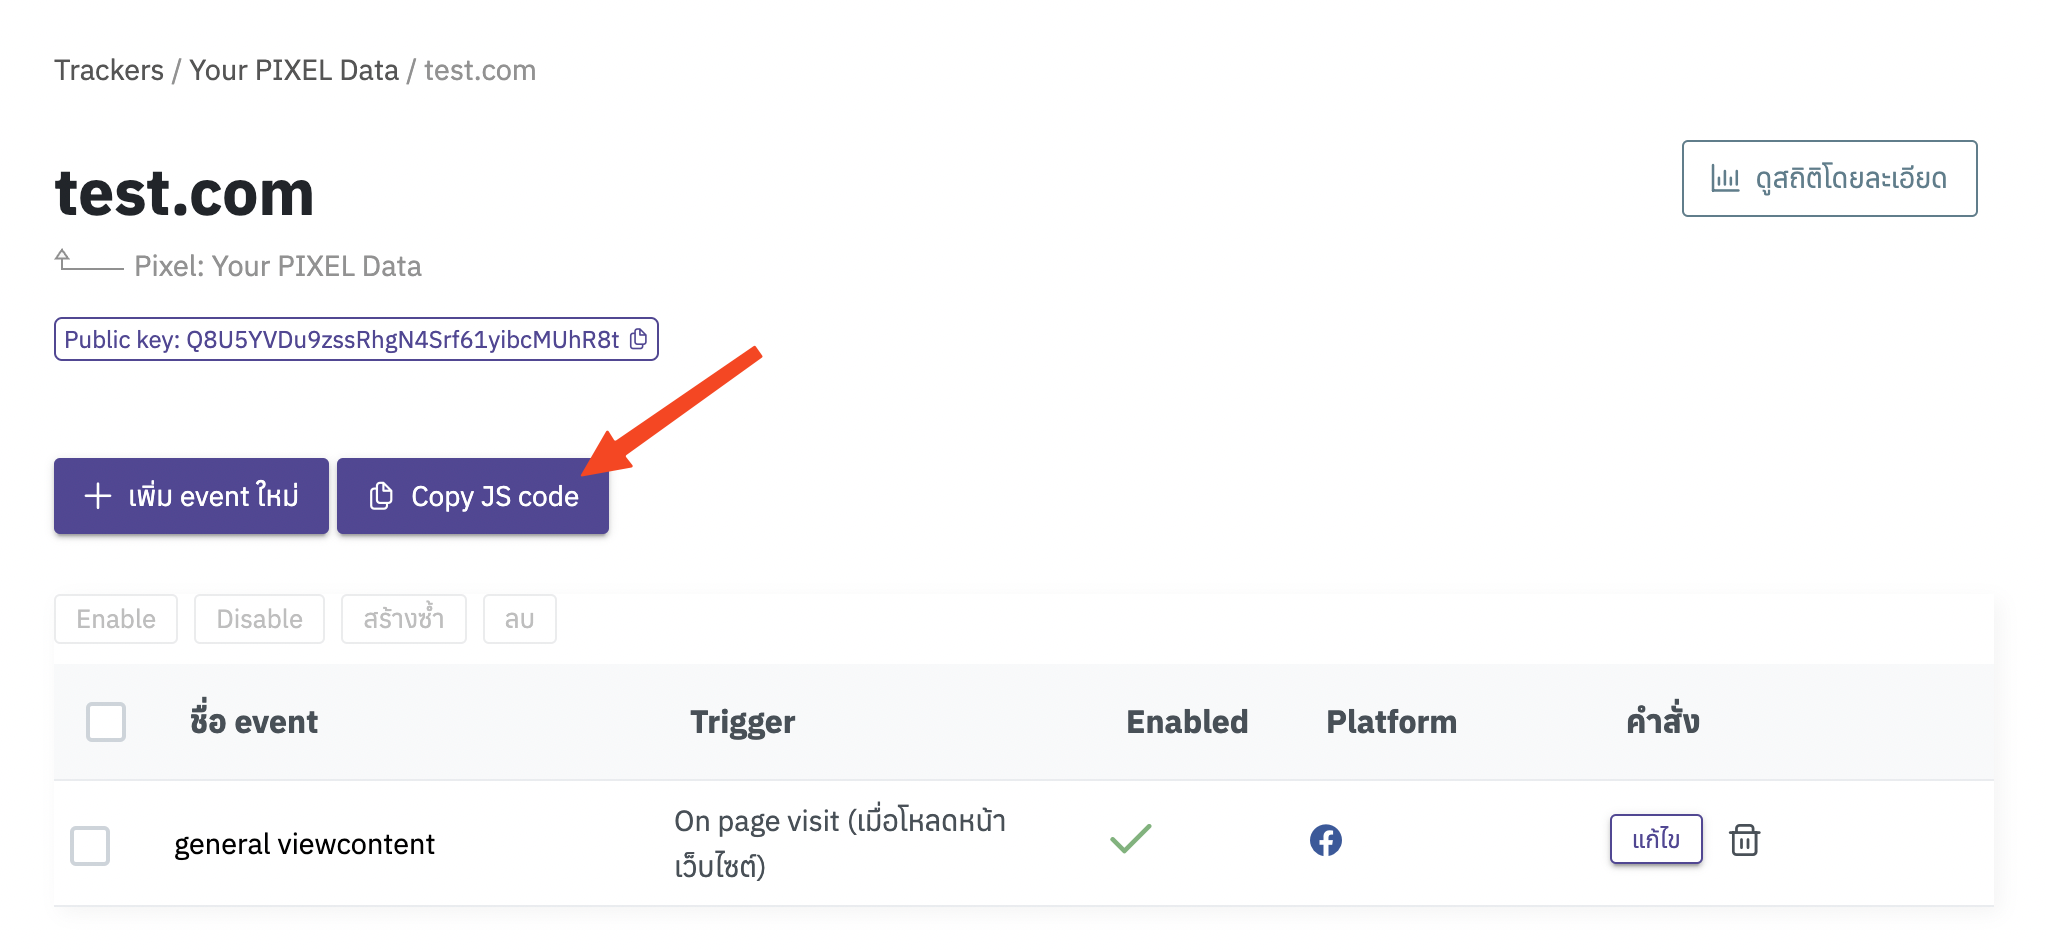Viewport: 2046px width, 950px height.
Task: Check the checkbox for general viewcontent row
Action: click(90, 844)
